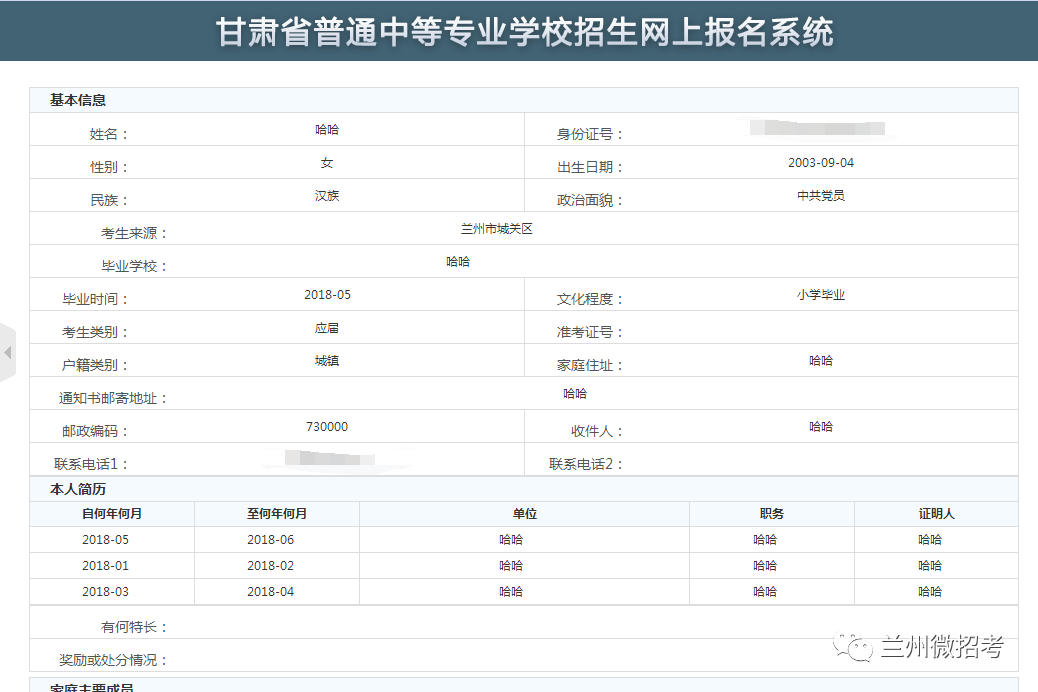Viewport: 1038px width, 692px height.
Task: Click the 兰州微招考 watermark text
Action: pos(941,648)
